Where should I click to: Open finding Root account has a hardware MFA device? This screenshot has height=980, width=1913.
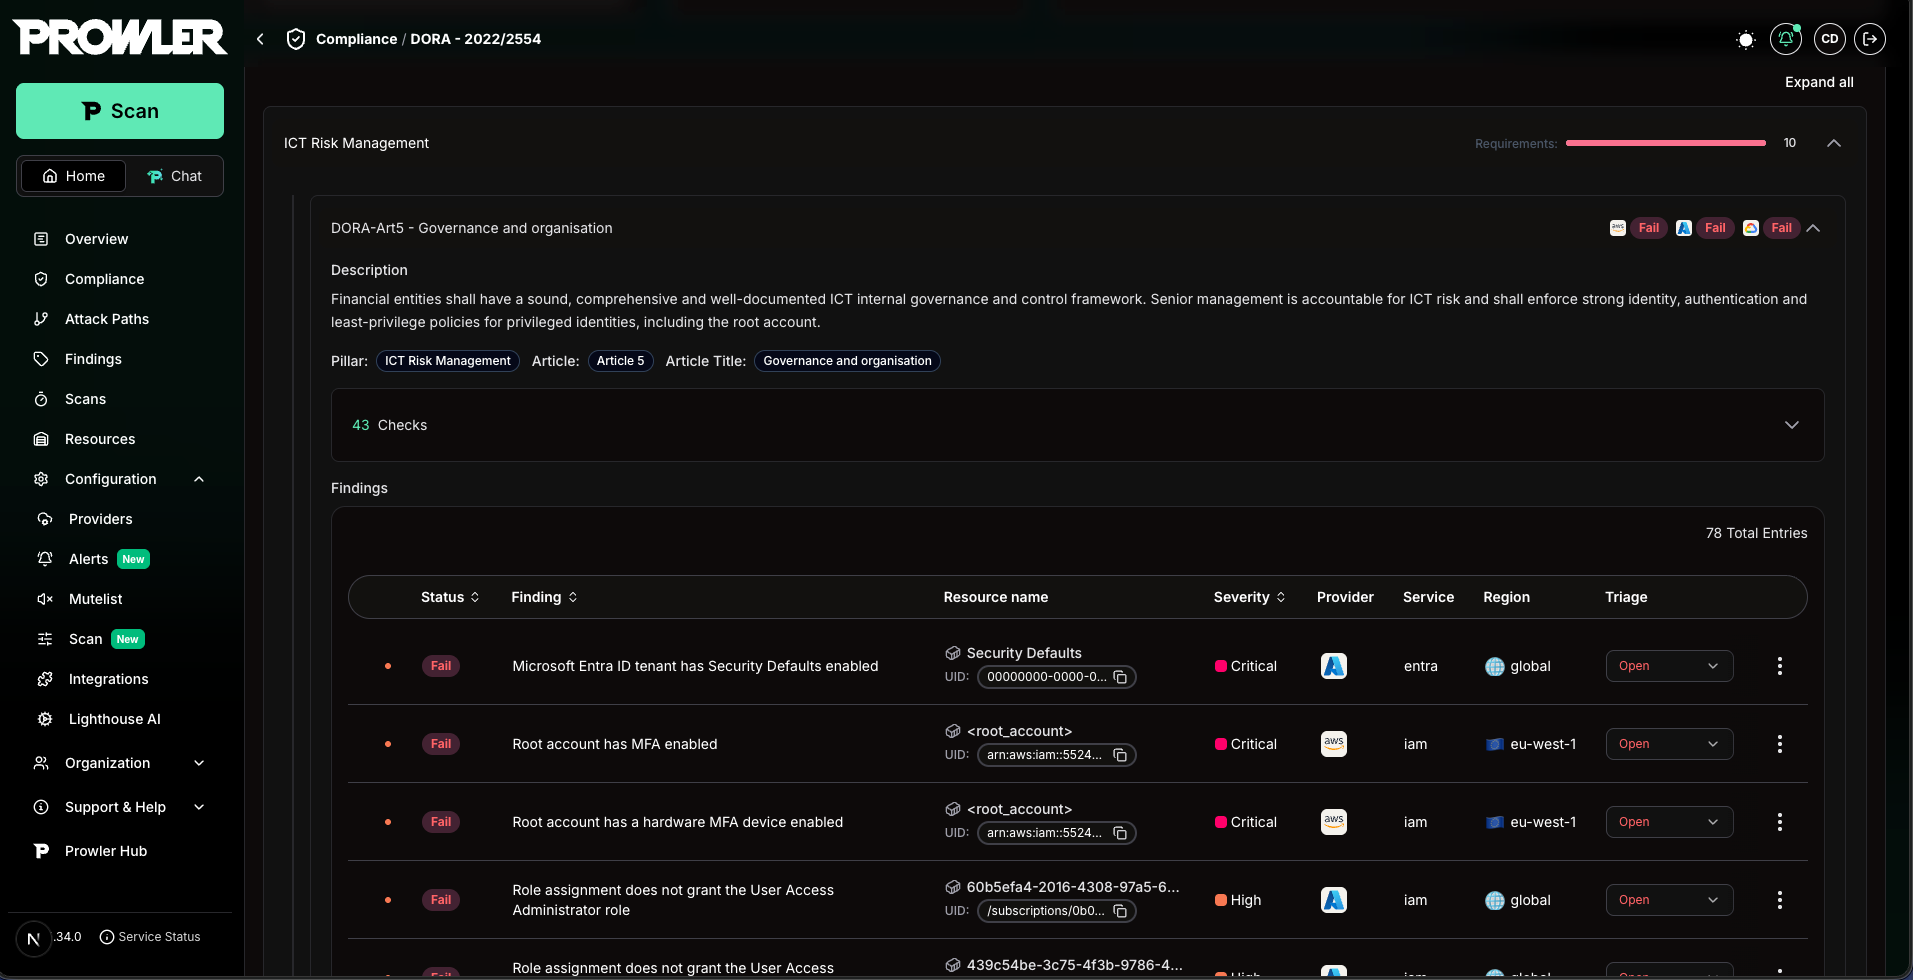point(677,822)
